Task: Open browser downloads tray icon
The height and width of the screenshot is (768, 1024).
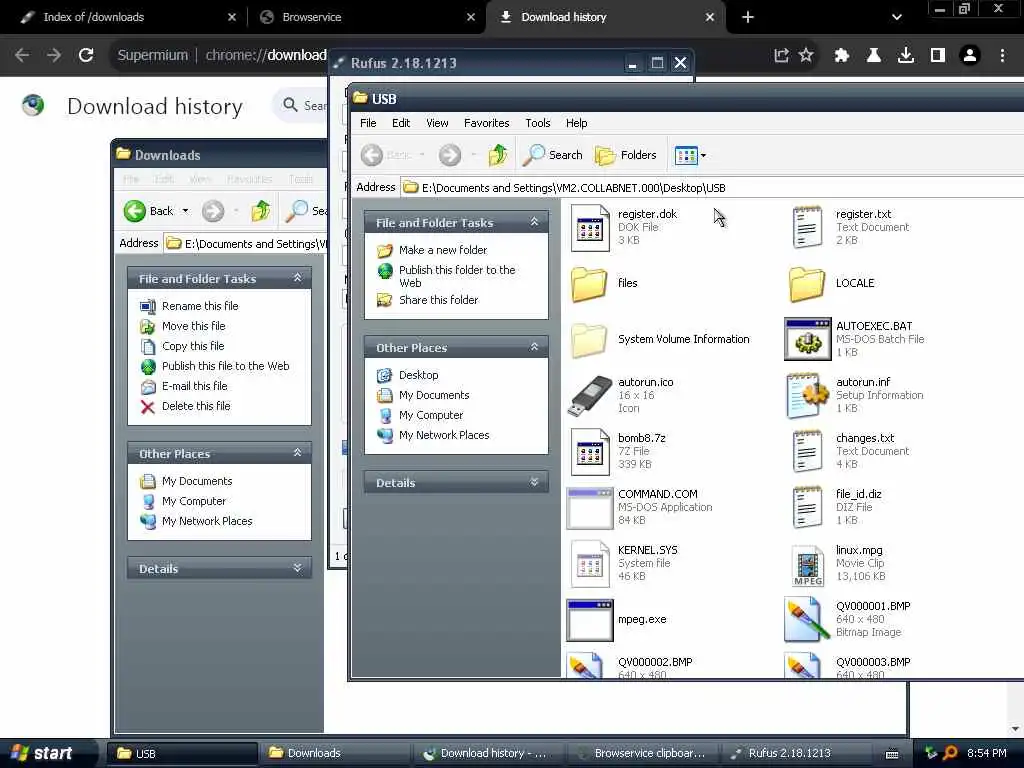Action: point(905,55)
